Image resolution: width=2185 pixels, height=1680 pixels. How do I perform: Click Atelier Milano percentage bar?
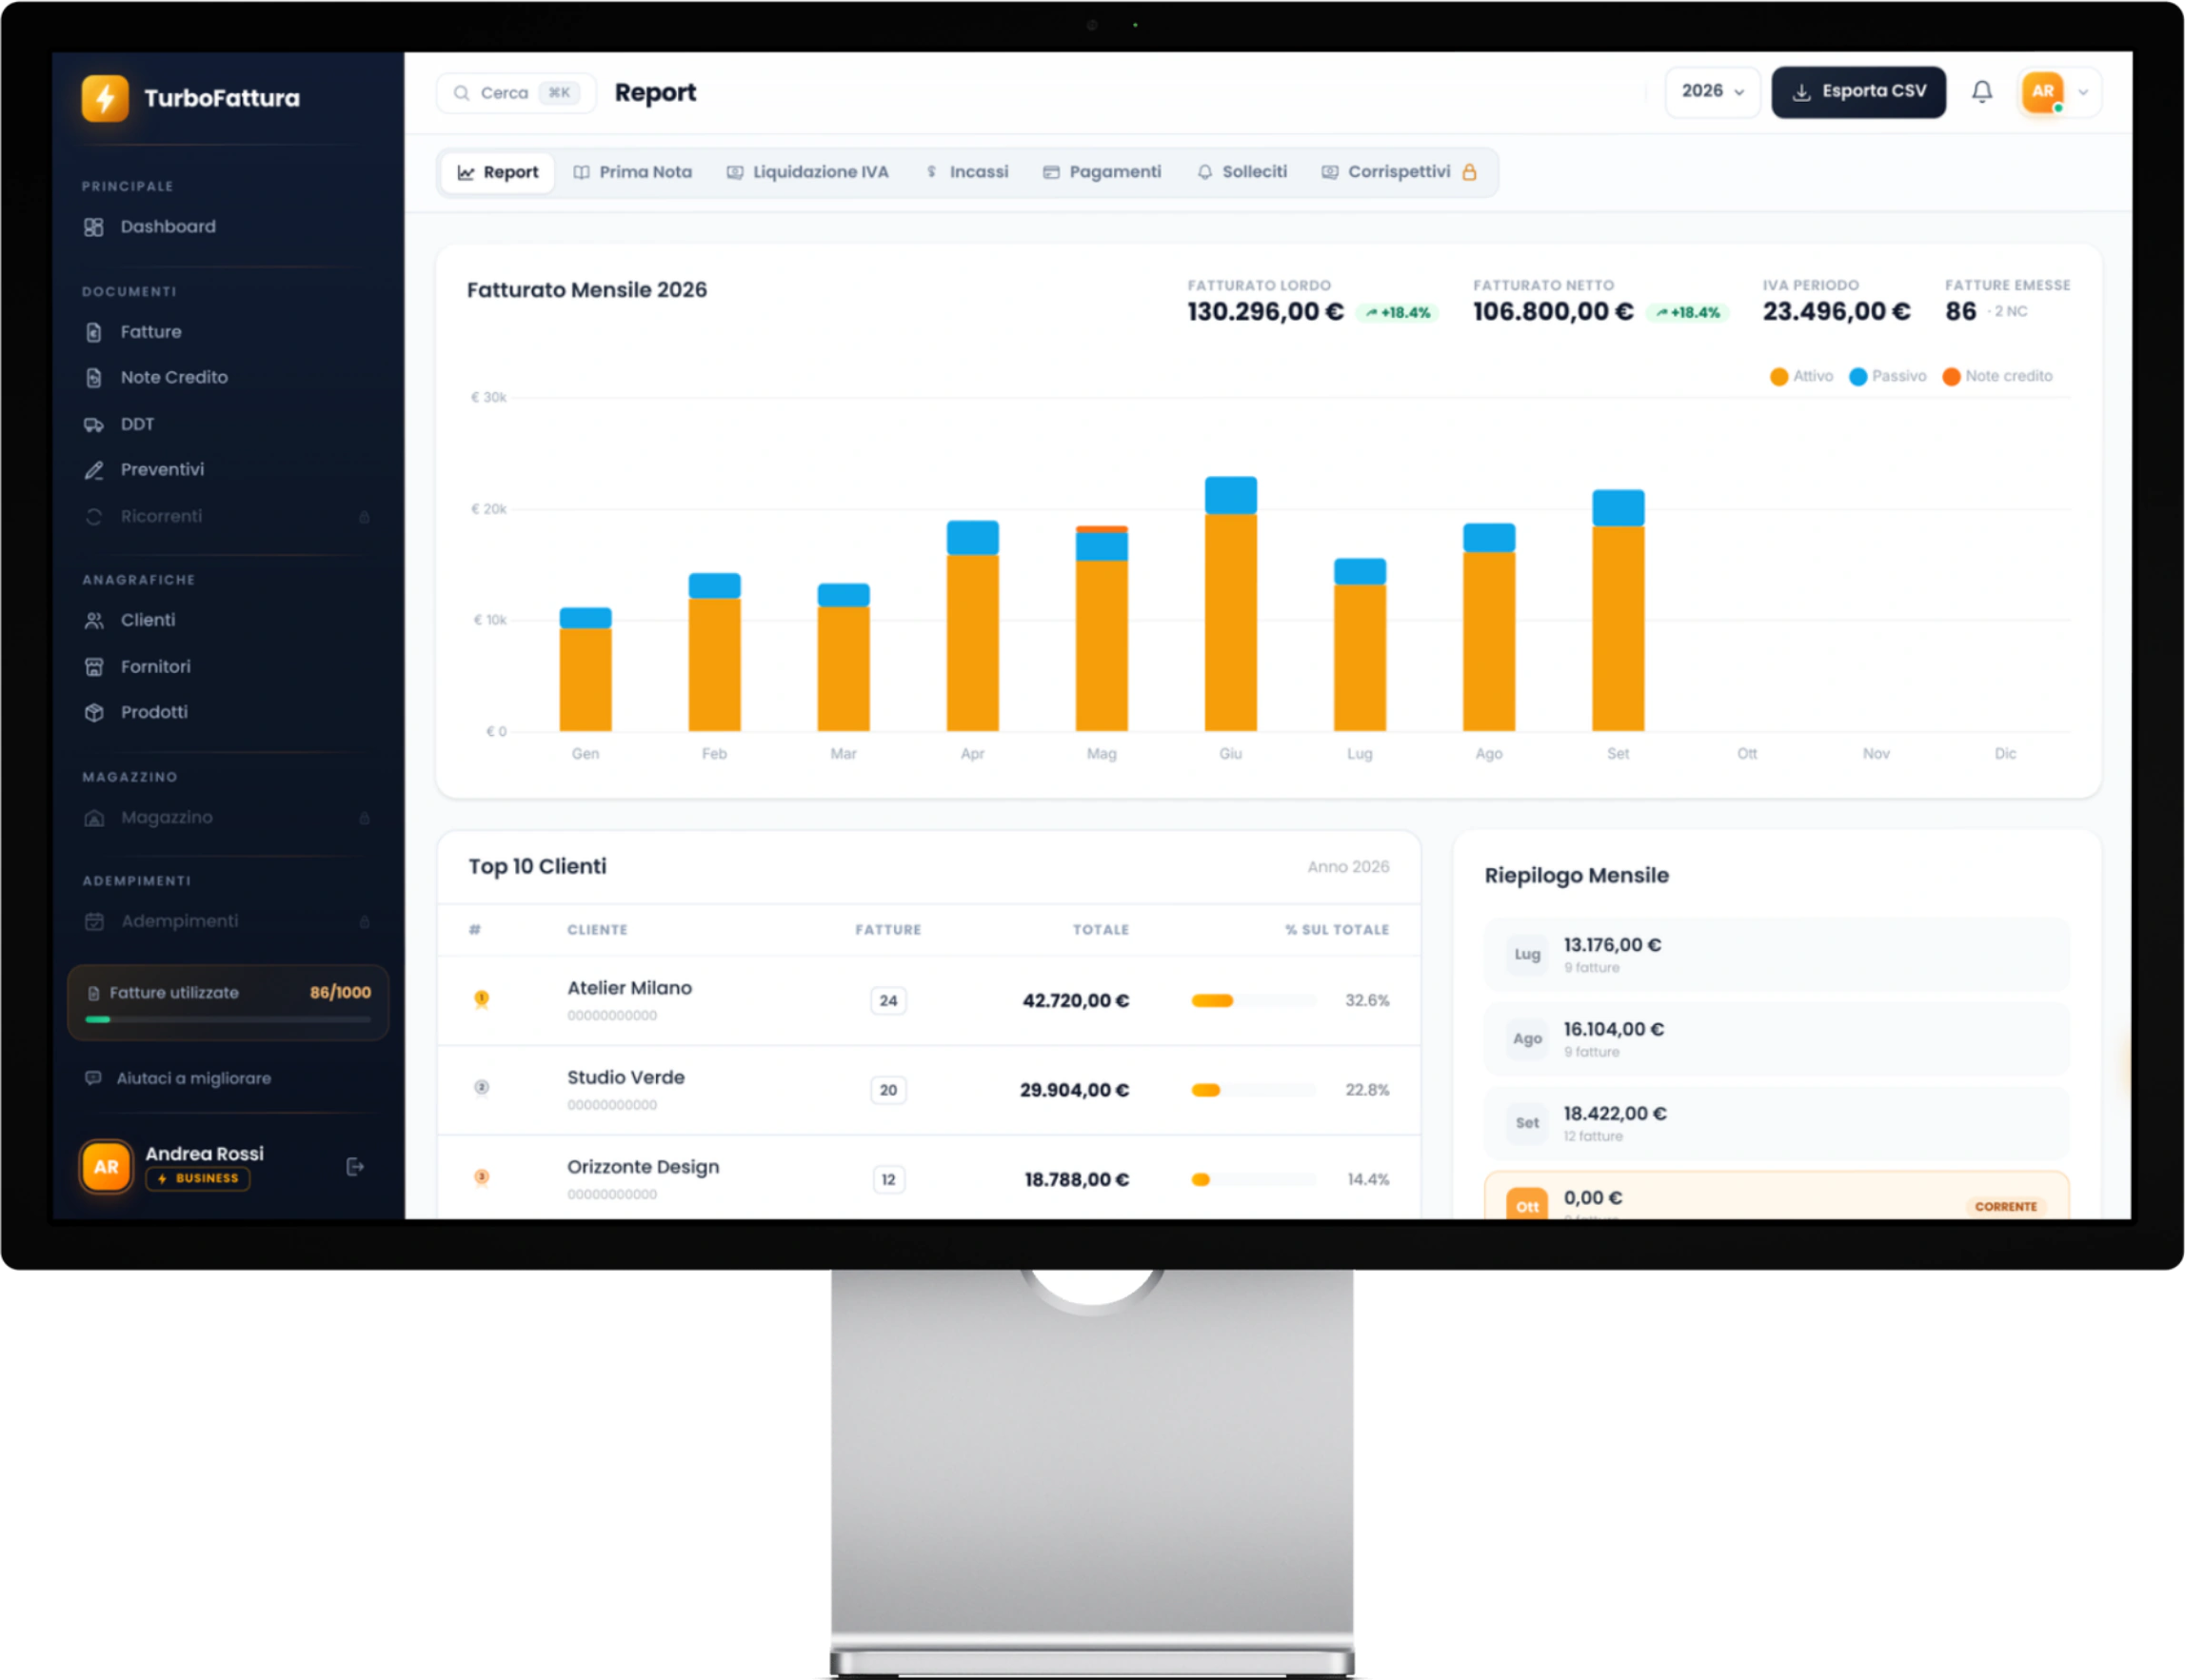[x=1253, y=1001]
